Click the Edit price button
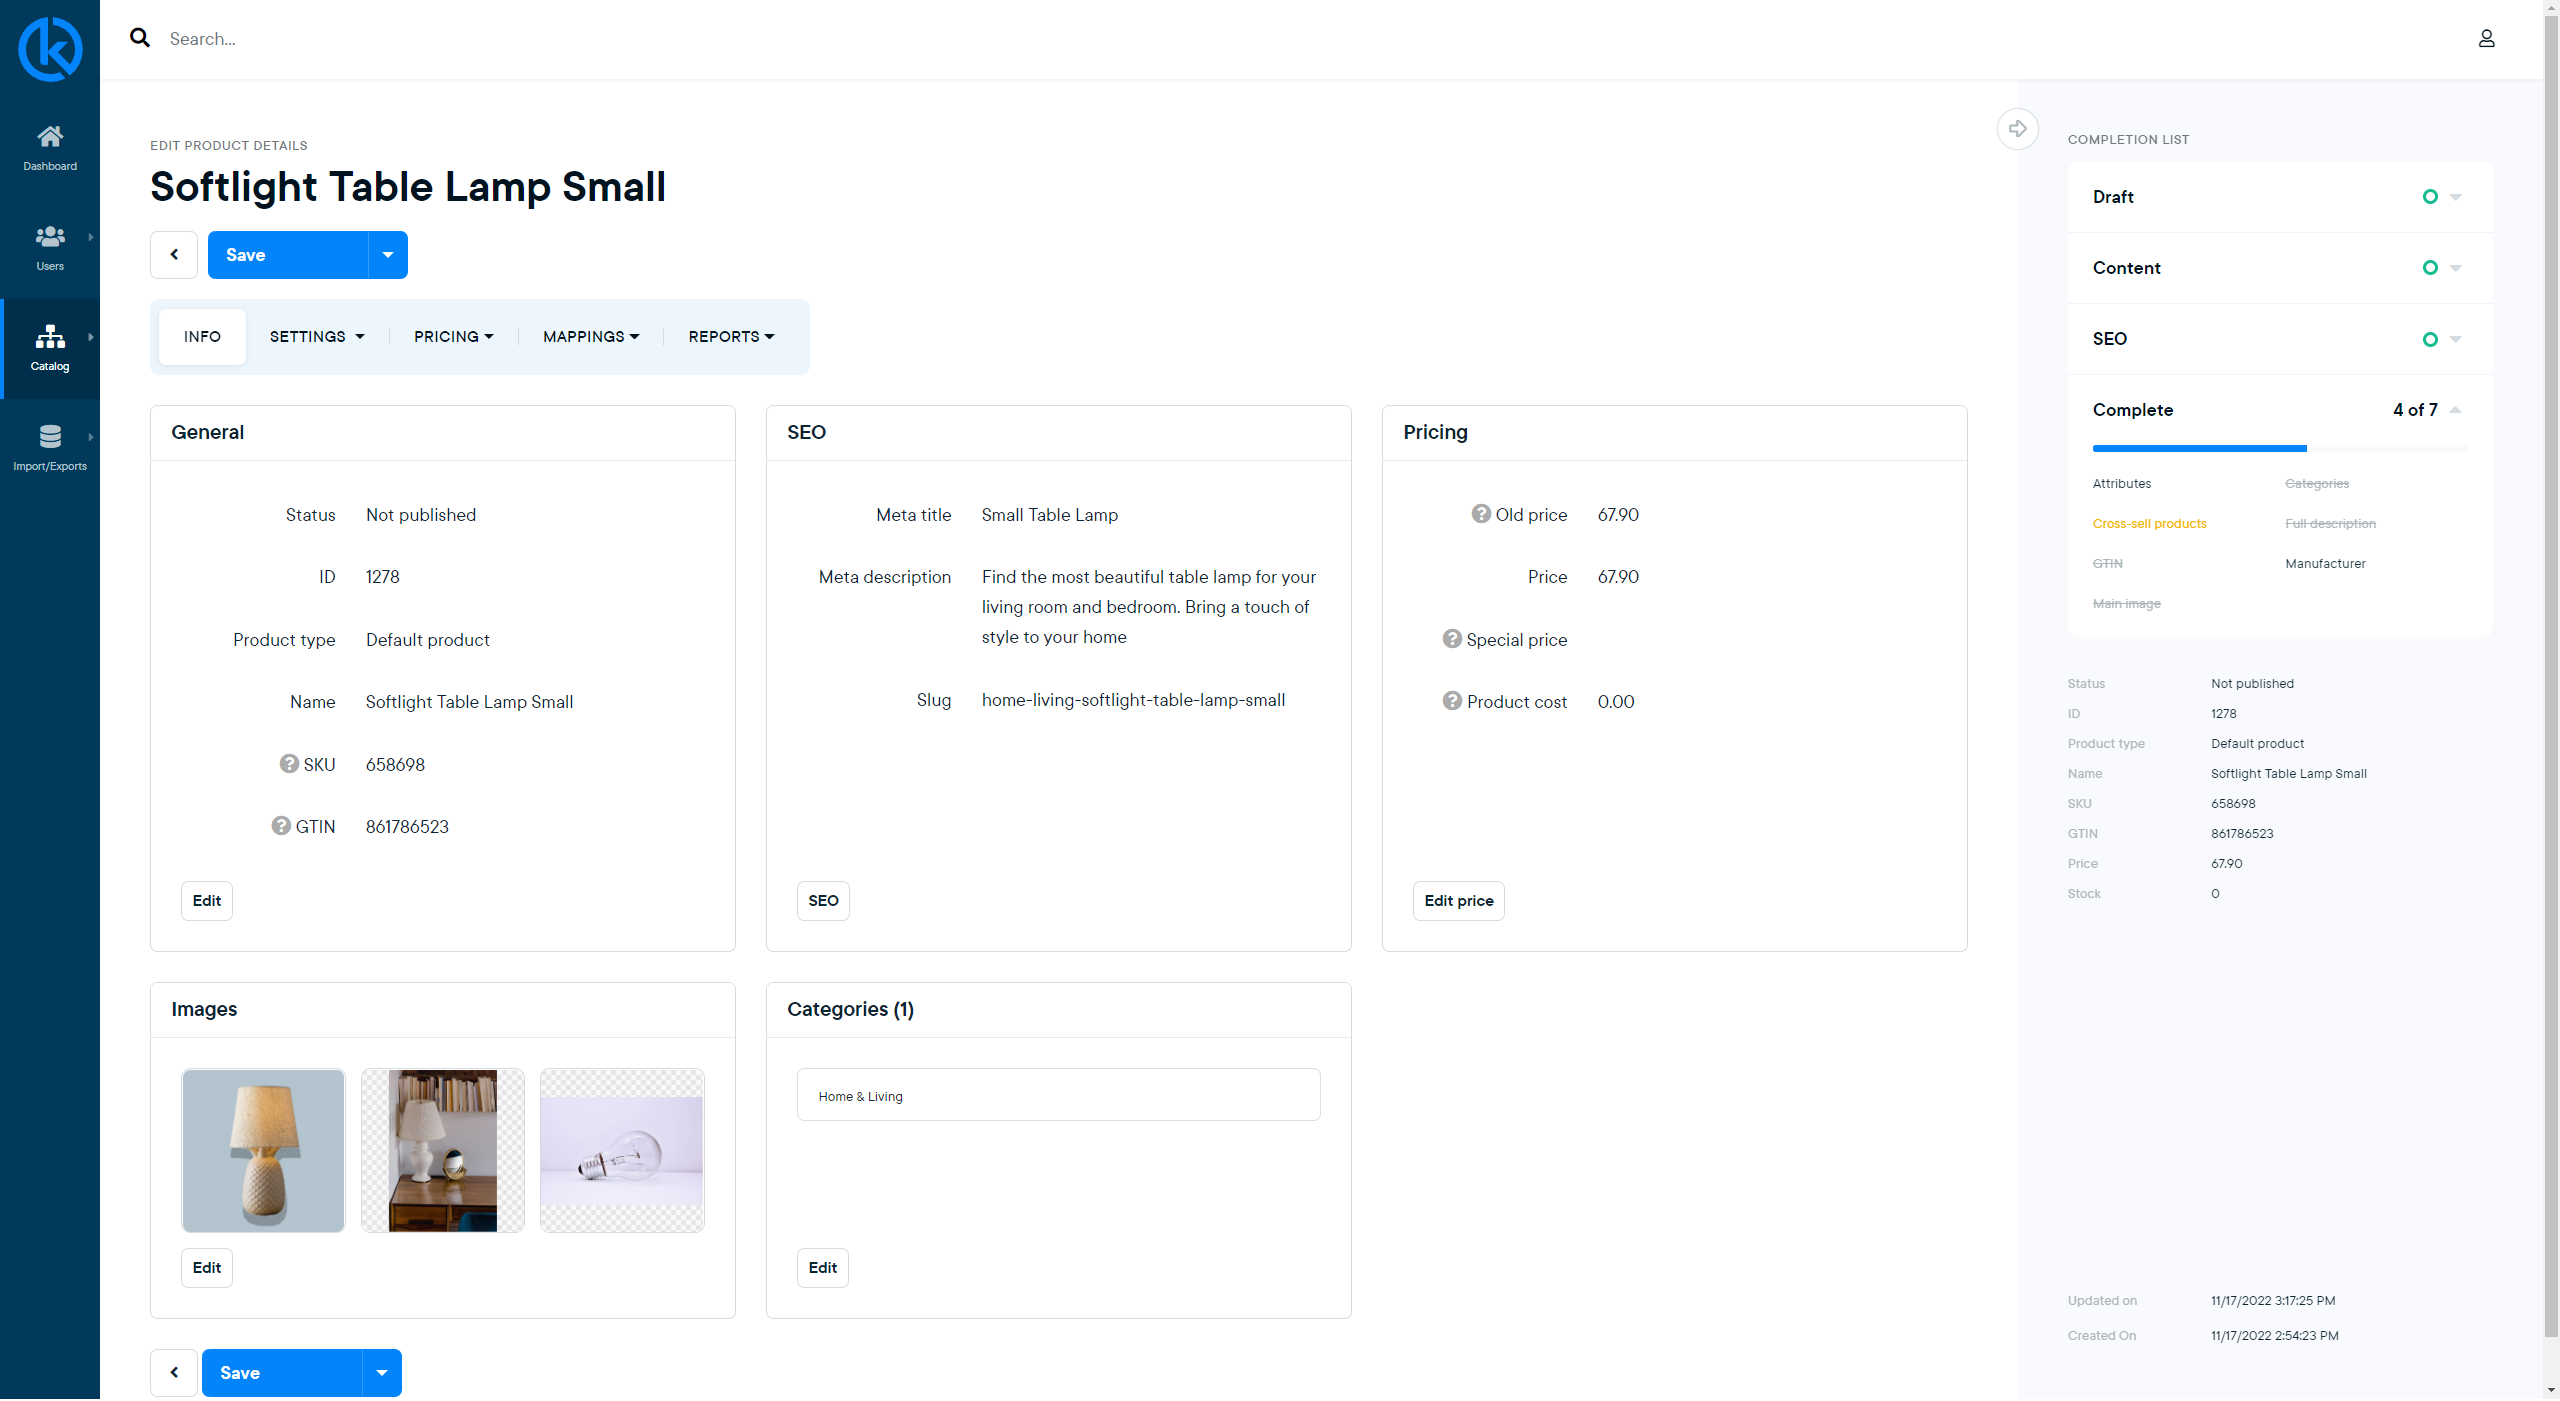2560x1401 pixels. tap(1458, 901)
